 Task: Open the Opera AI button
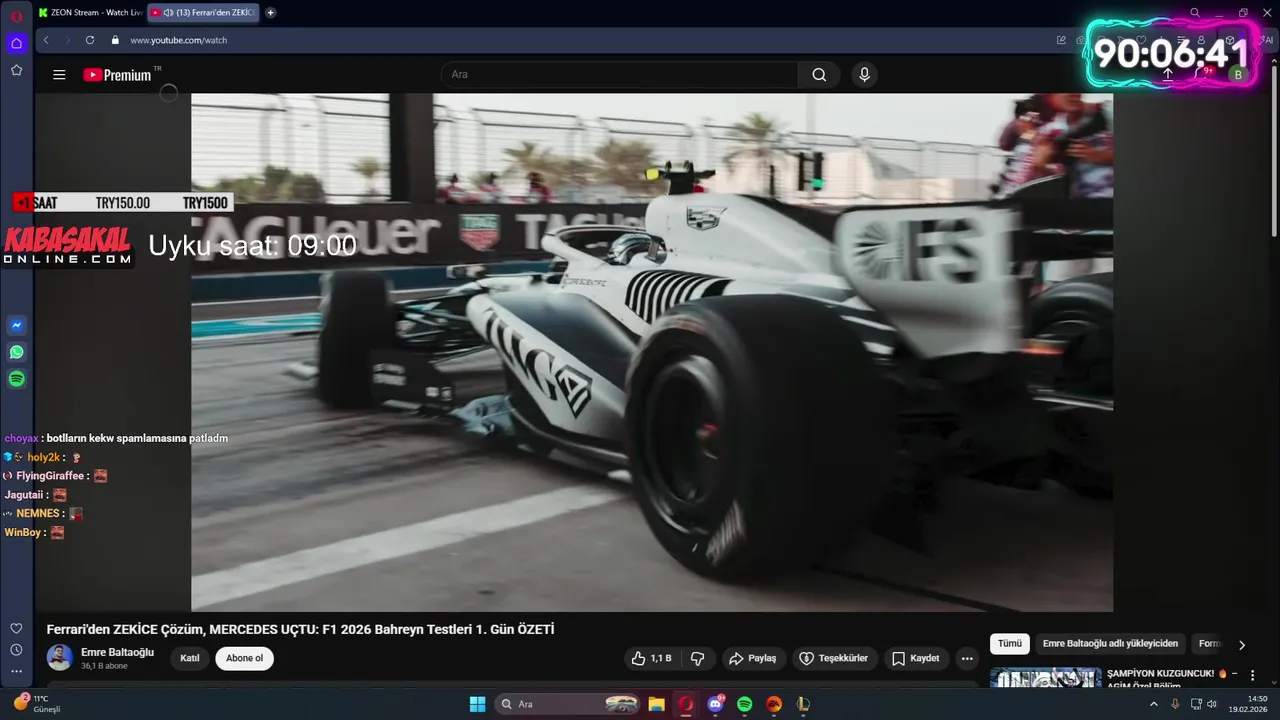pos(1266,40)
